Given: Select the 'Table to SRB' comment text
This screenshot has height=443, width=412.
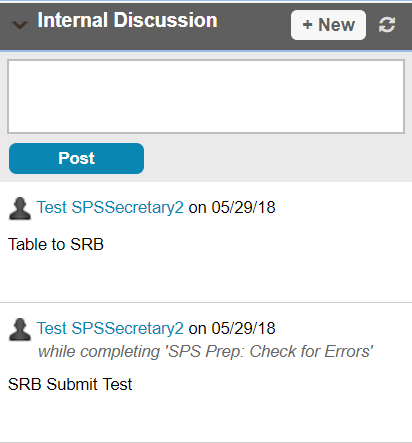Looking at the screenshot, I should click(x=56, y=244).
